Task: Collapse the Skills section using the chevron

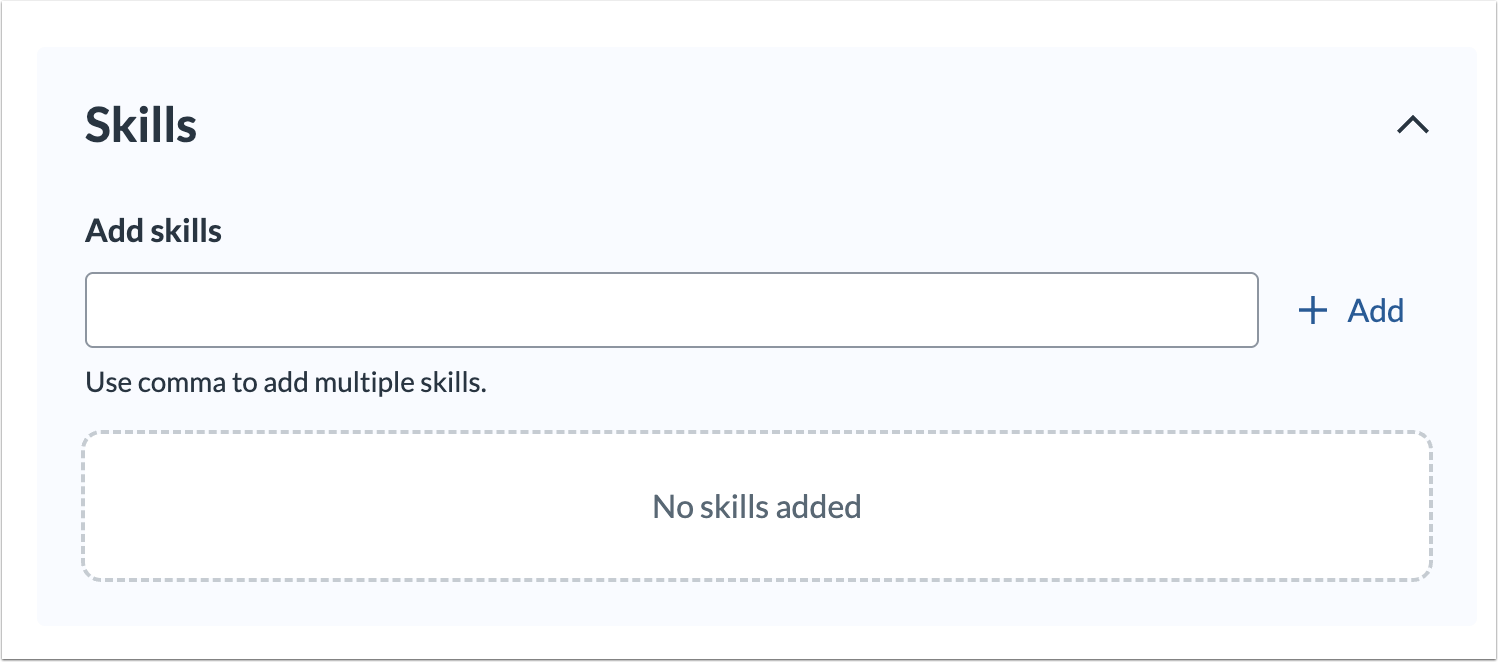Action: pos(1413,126)
